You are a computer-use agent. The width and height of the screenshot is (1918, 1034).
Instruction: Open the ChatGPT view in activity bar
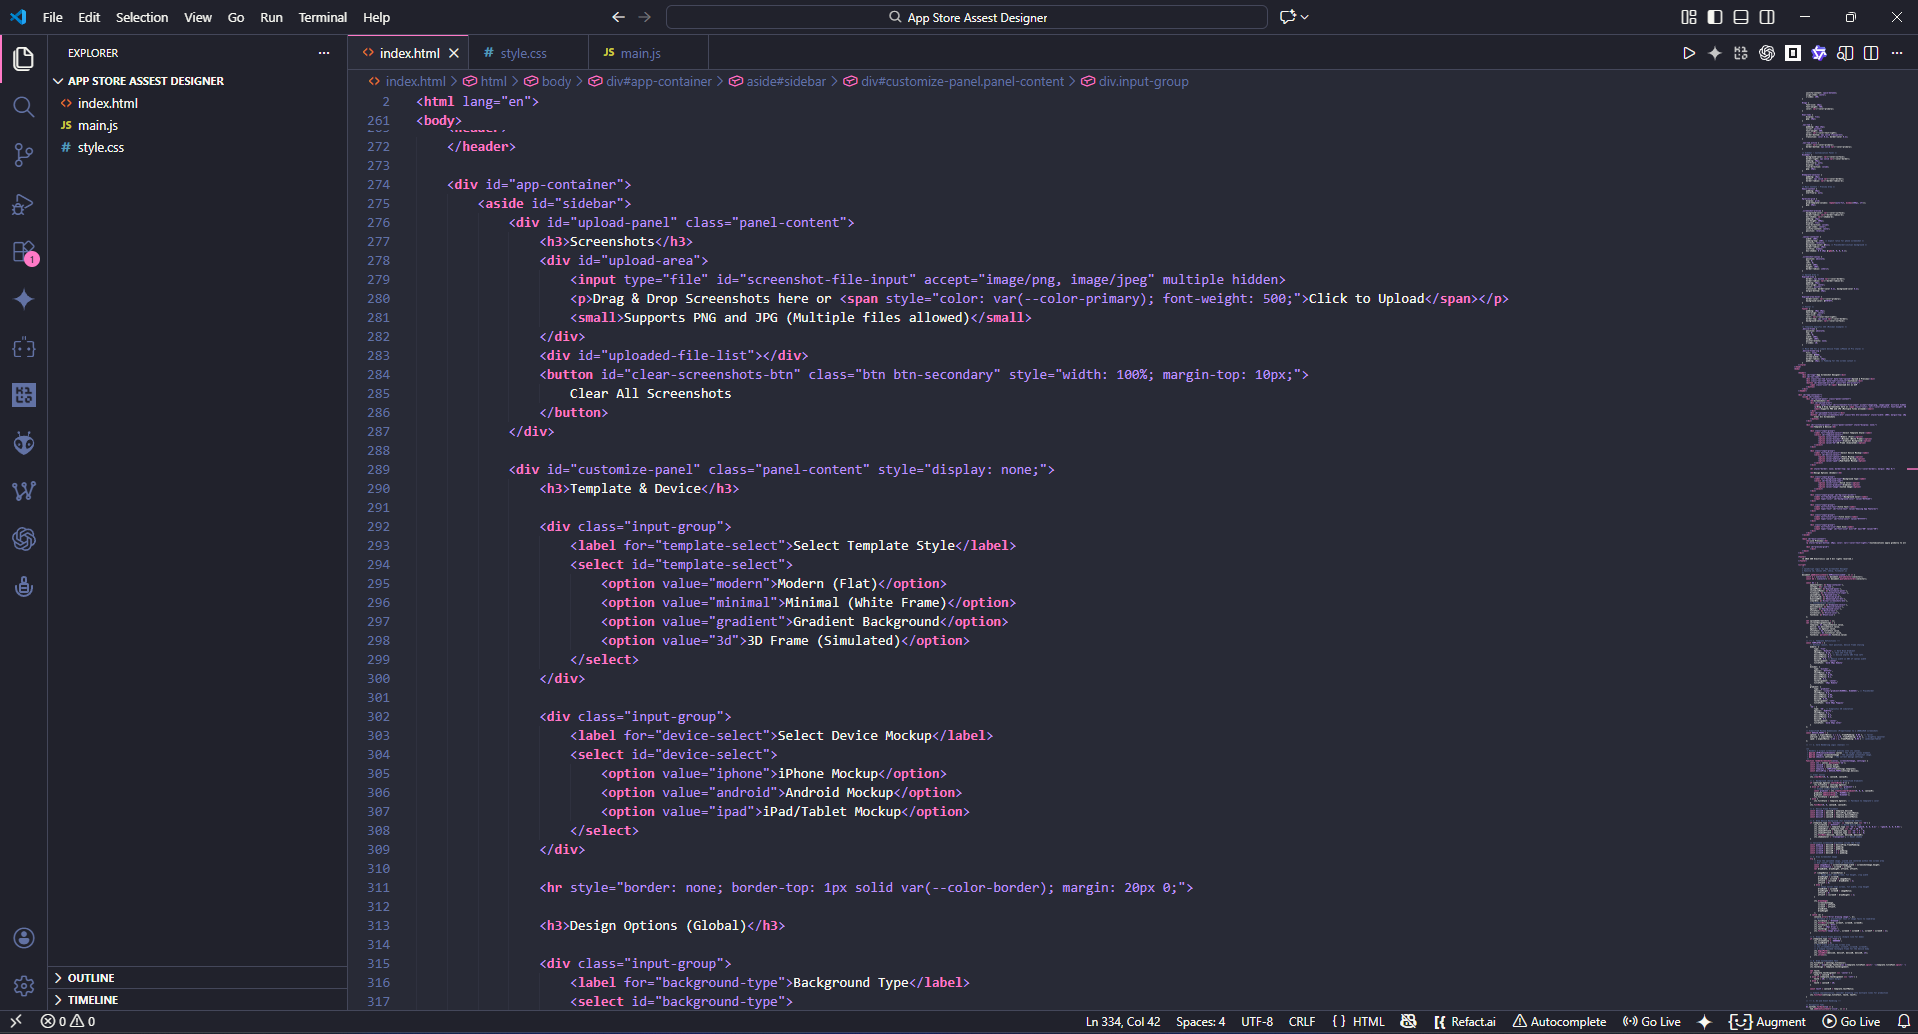pyautogui.click(x=24, y=539)
